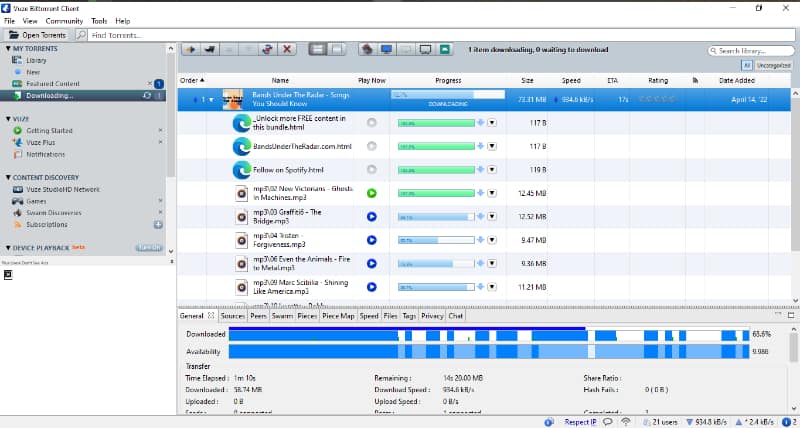Select Library in the sidebar
Screen dimensions: 800x428
point(36,60)
